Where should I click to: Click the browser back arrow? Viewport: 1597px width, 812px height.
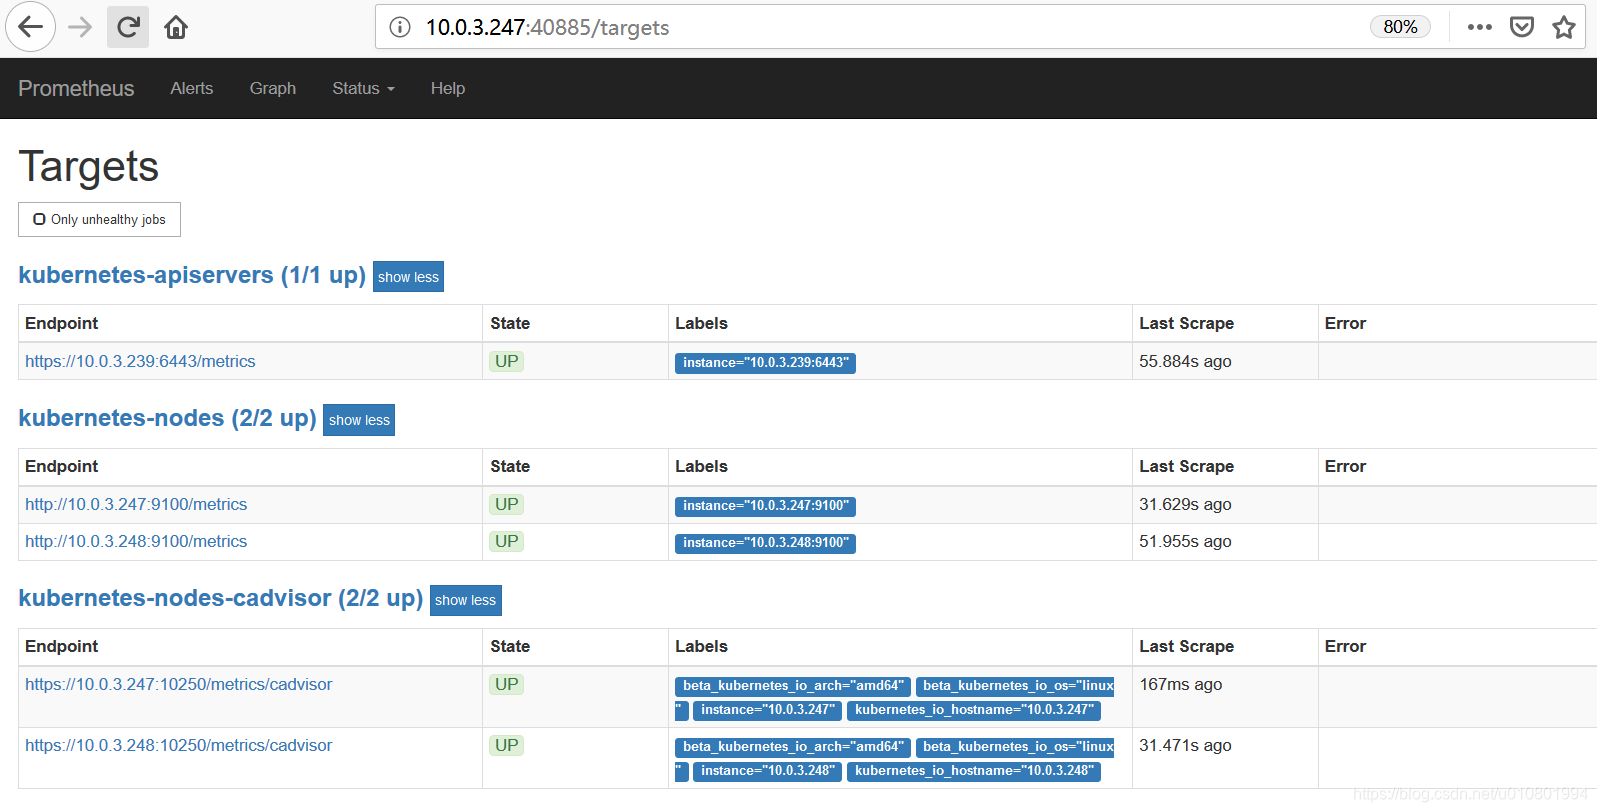tap(30, 27)
